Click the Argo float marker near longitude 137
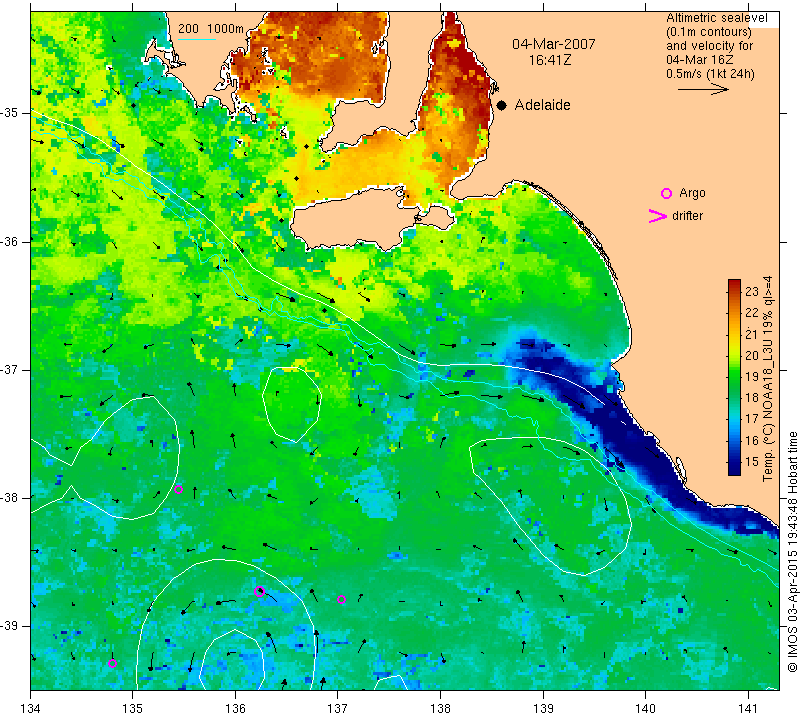Image resolution: width=800 pixels, height=720 pixels. tap(341, 600)
